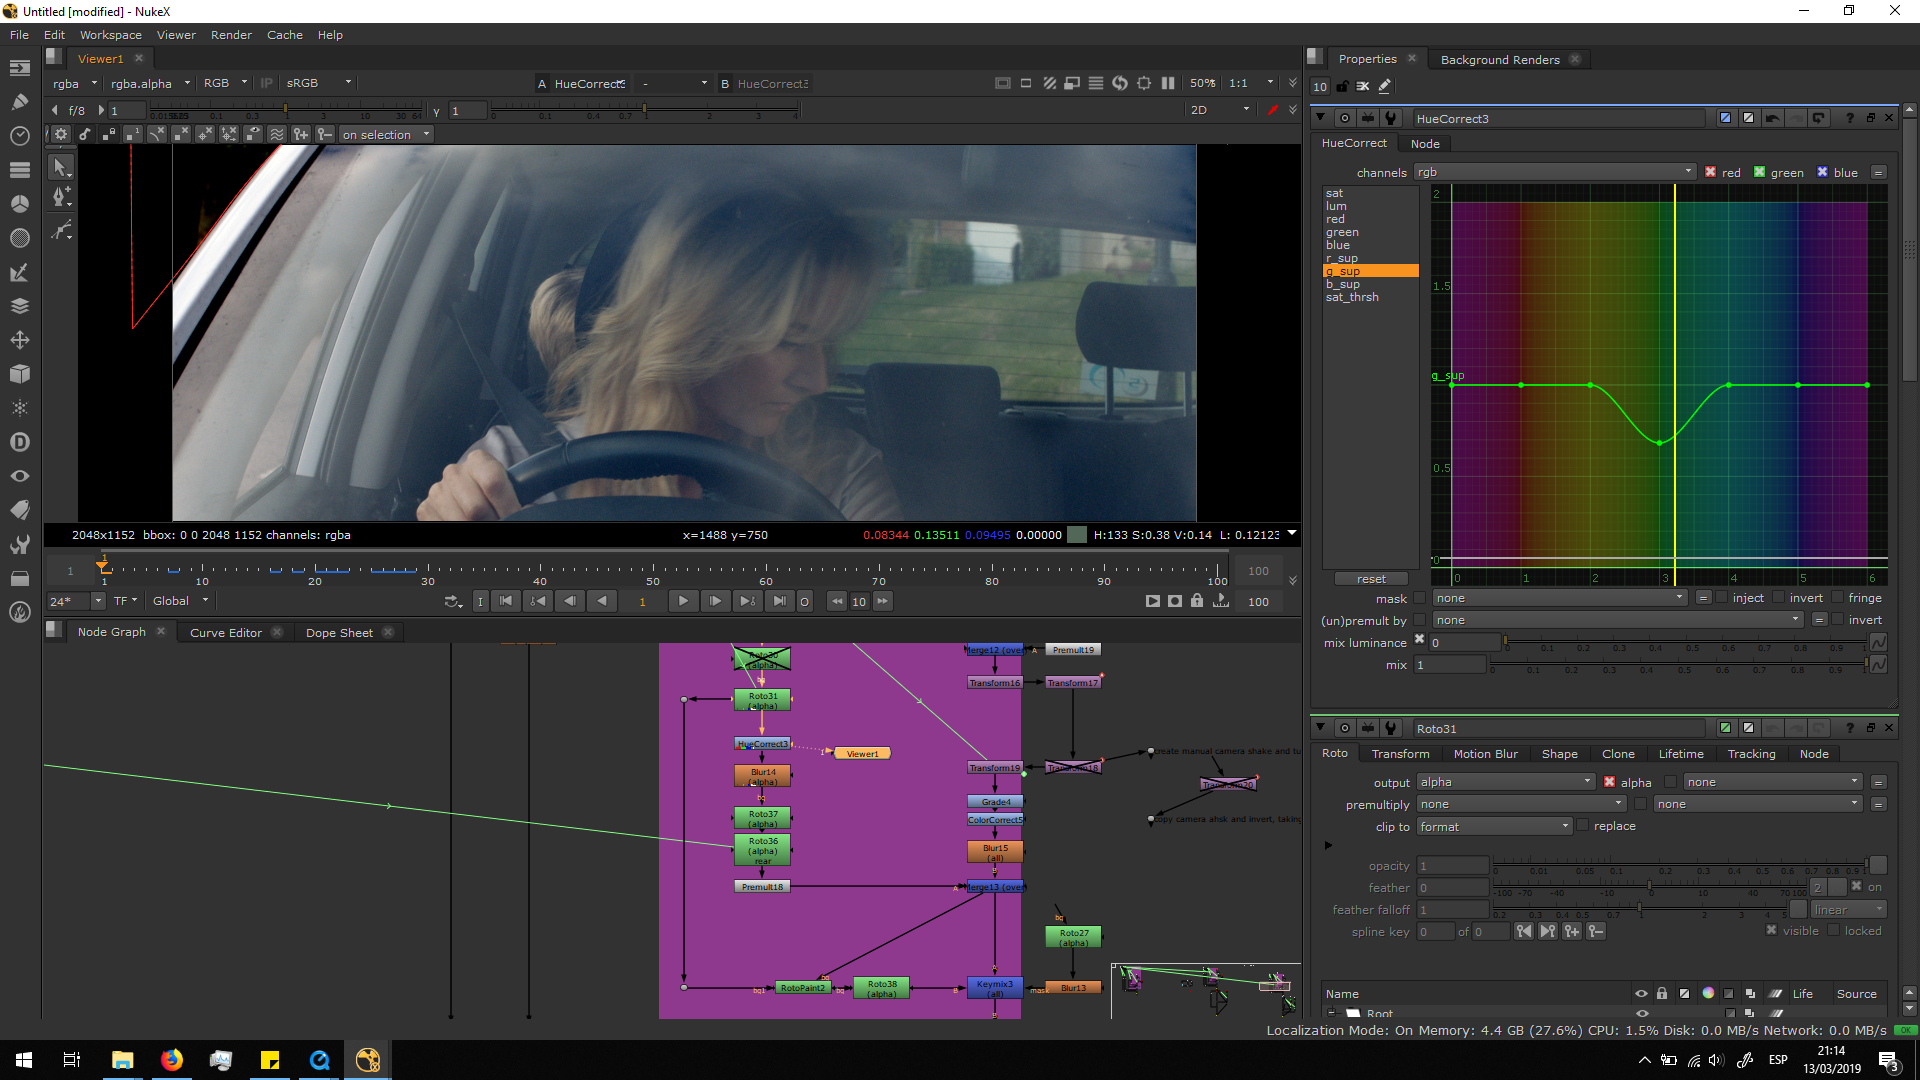Switch to the Curve Editor tab

(x=226, y=633)
